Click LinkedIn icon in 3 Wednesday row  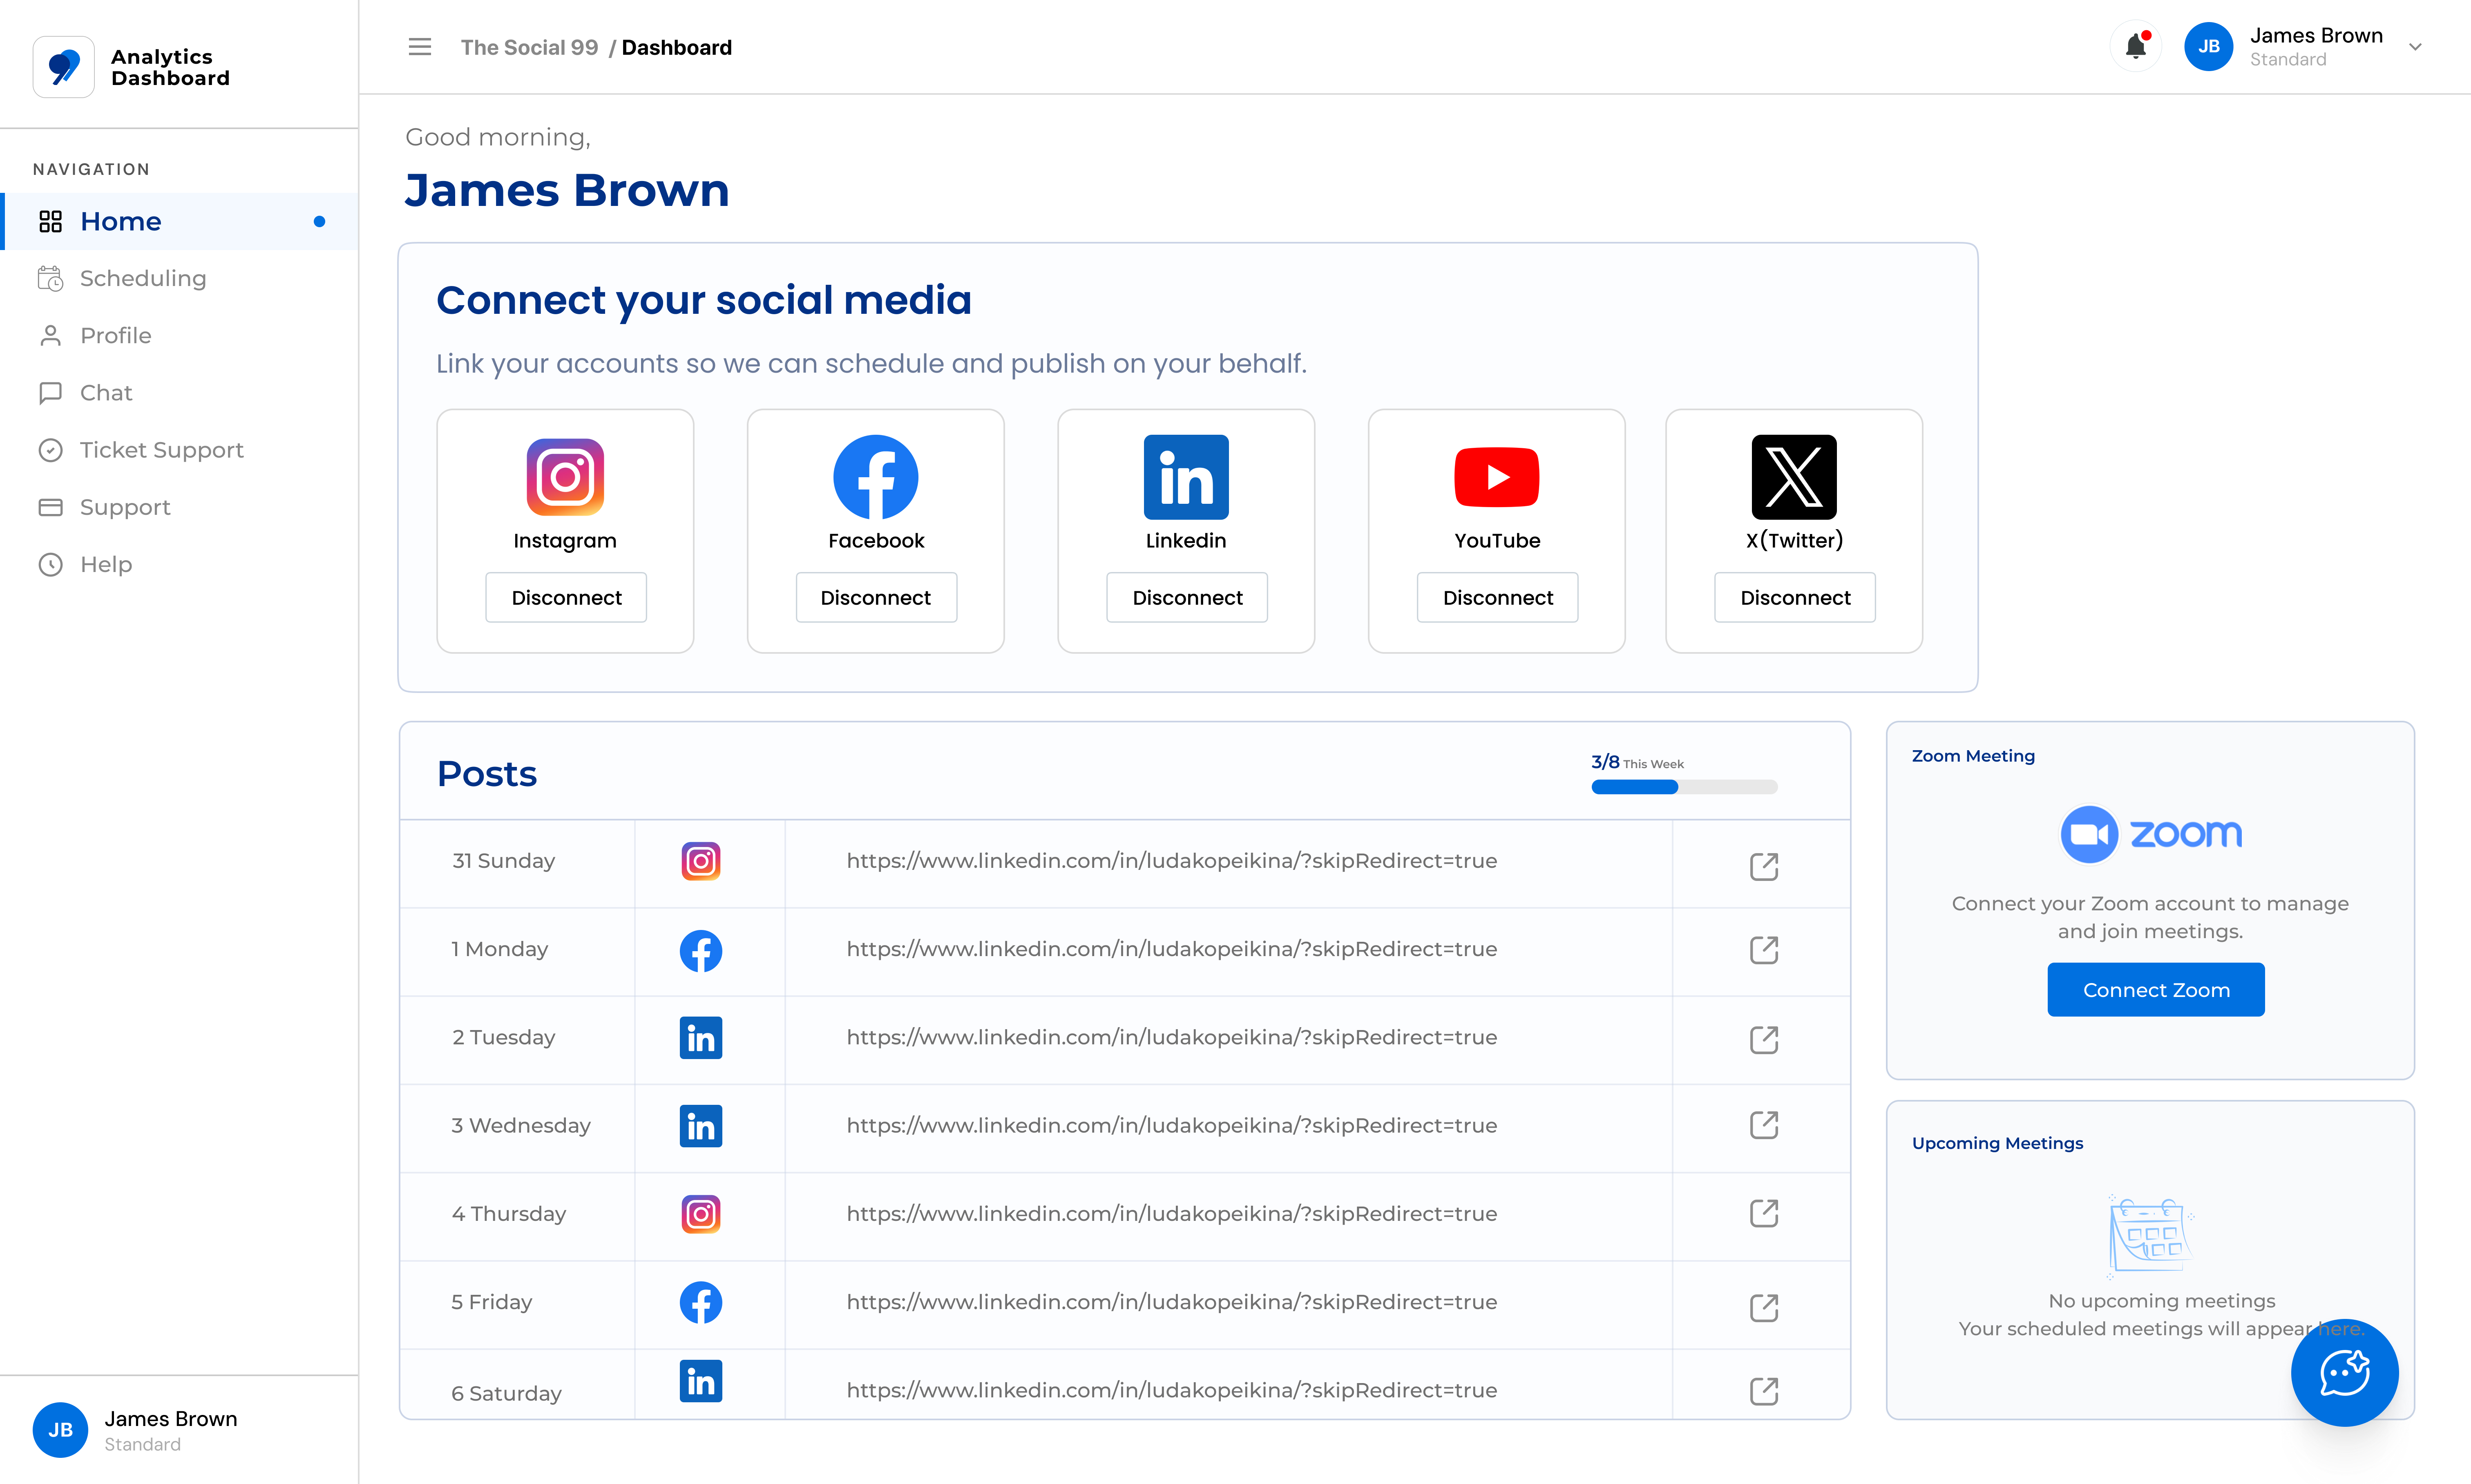(701, 1126)
